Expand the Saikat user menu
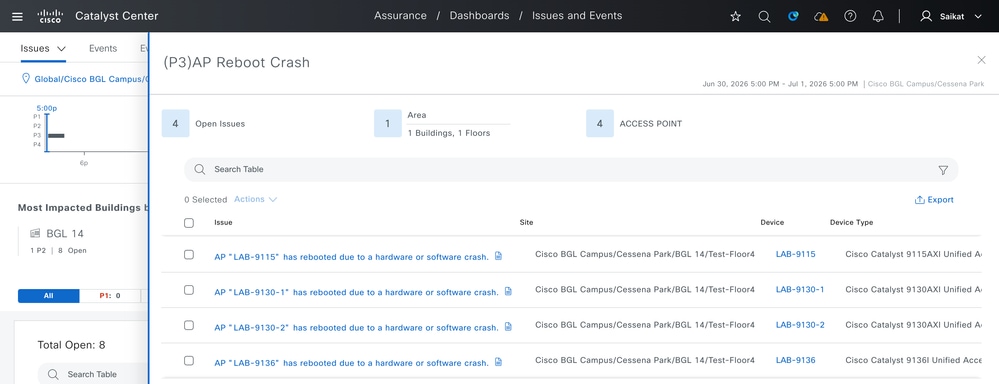Viewport: 999px width, 384px height. 978,17
